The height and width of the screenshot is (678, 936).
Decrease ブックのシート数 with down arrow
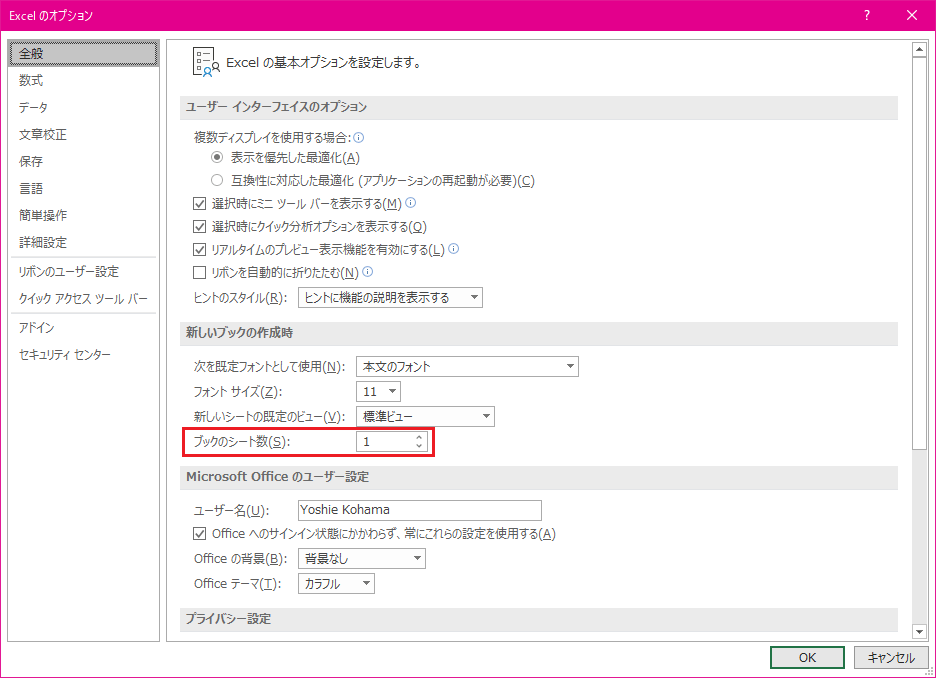tap(419, 446)
